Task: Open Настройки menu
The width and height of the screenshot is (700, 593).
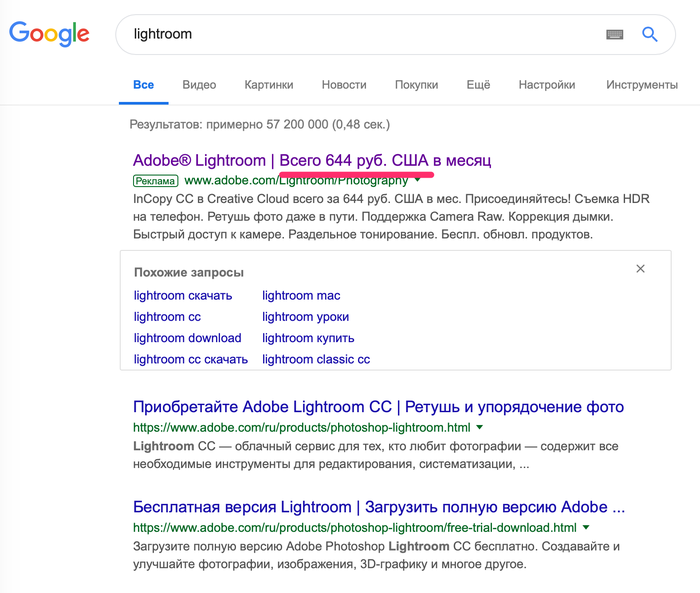Action: [x=547, y=85]
